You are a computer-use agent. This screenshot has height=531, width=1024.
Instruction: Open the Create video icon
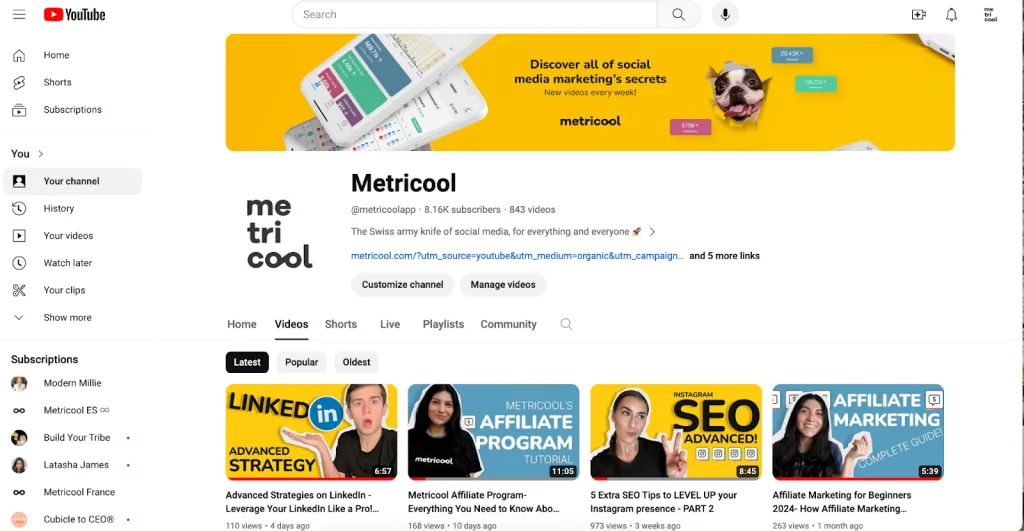(x=918, y=14)
